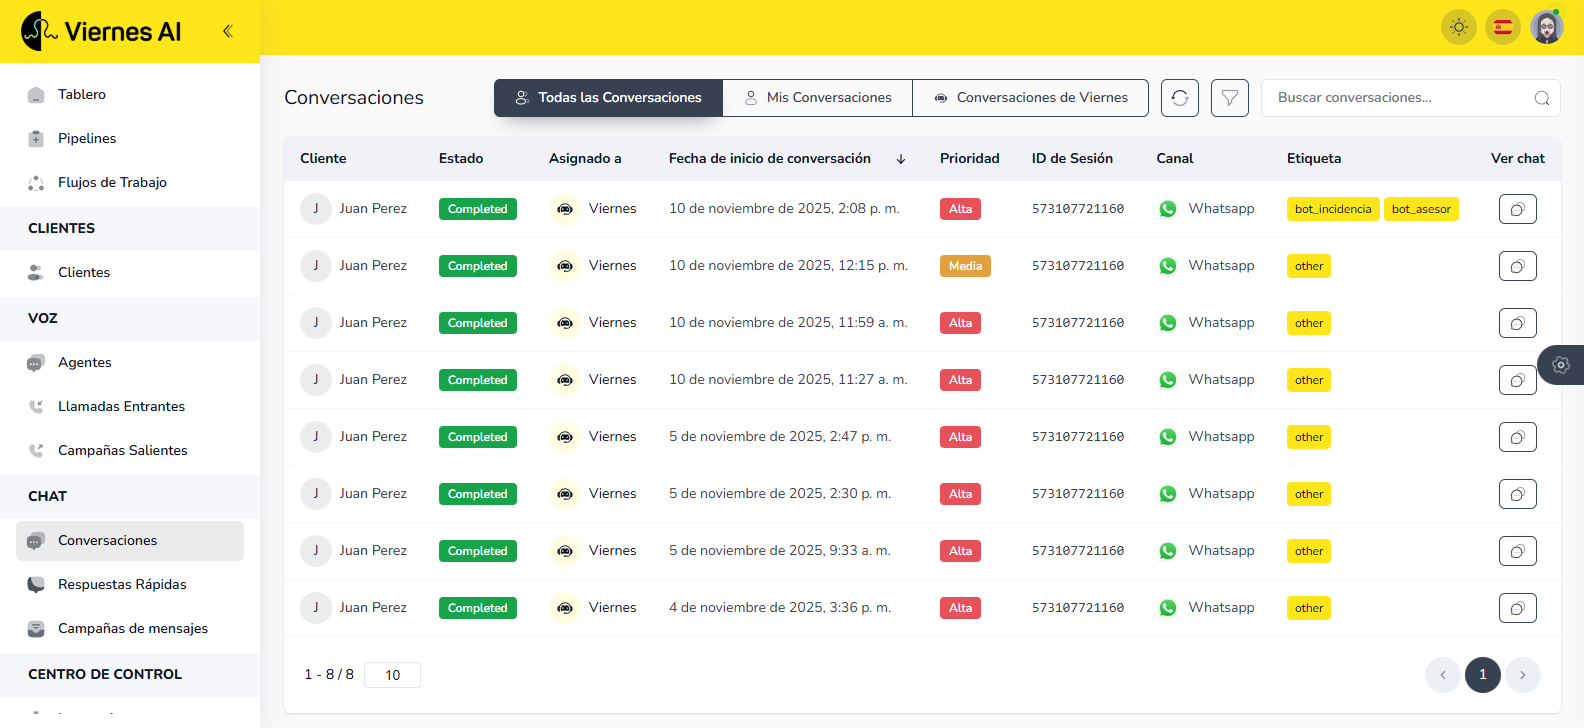This screenshot has width=1584, height=728.
Task: Open the page size selector showing 10
Action: coord(392,675)
